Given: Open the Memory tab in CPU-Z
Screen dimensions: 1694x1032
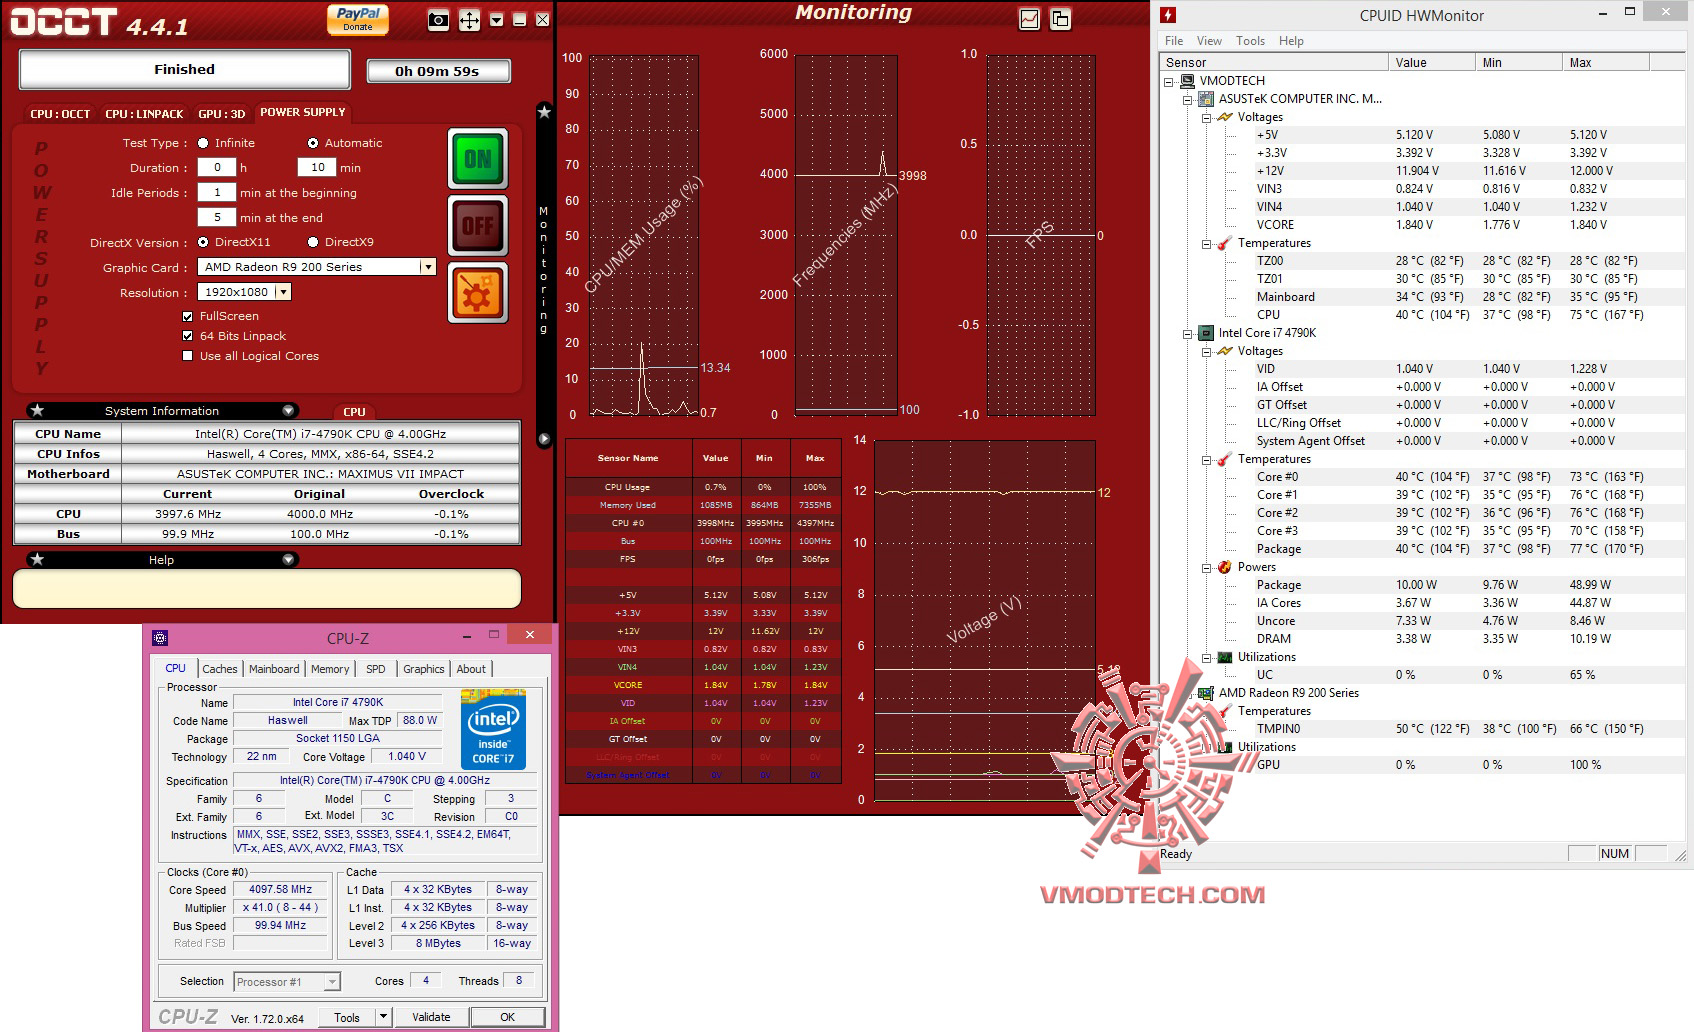Looking at the screenshot, I should pyautogui.click(x=330, y=669).
